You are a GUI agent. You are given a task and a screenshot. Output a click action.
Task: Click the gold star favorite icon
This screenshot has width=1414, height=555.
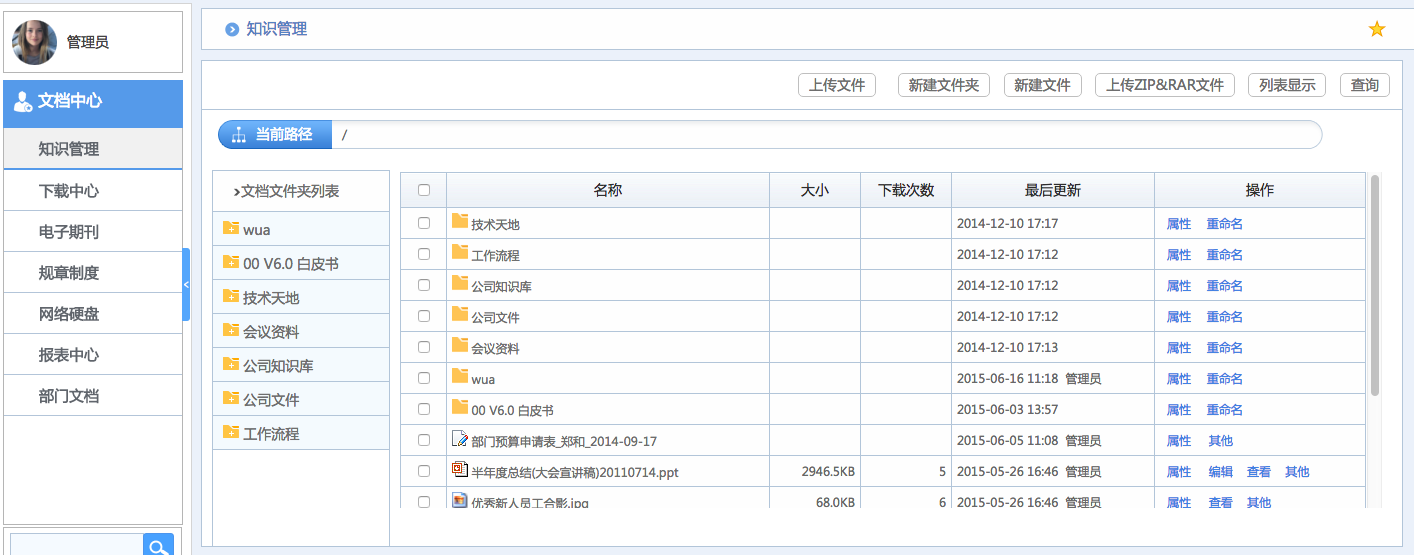click(1377, 30)
